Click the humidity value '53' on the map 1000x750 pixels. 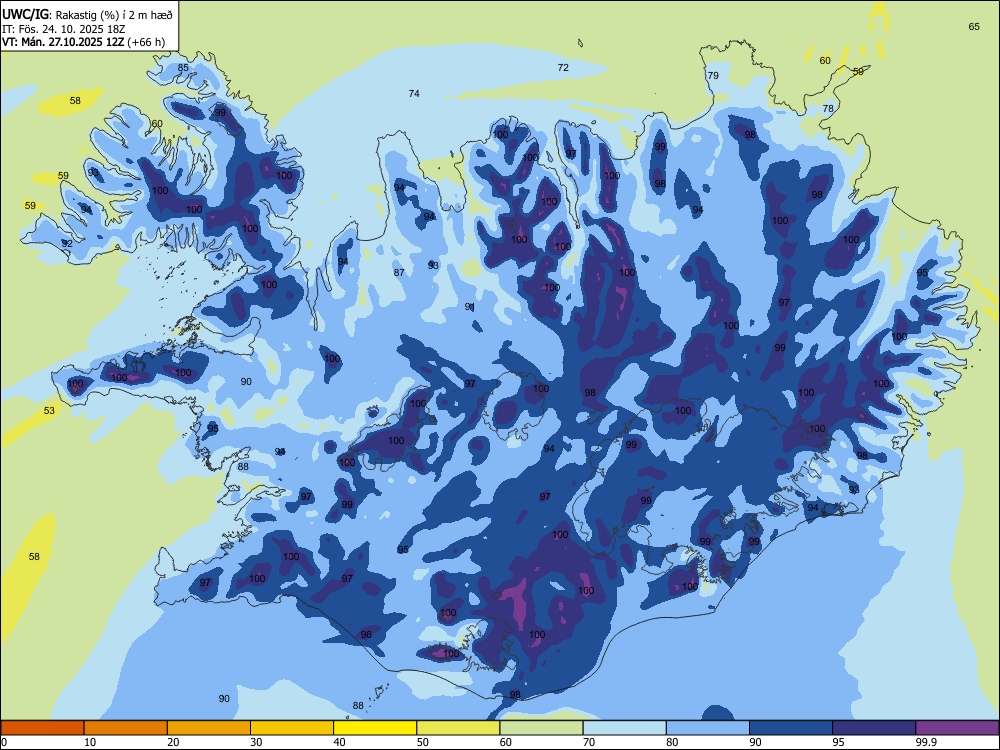(x=49, y=411)
